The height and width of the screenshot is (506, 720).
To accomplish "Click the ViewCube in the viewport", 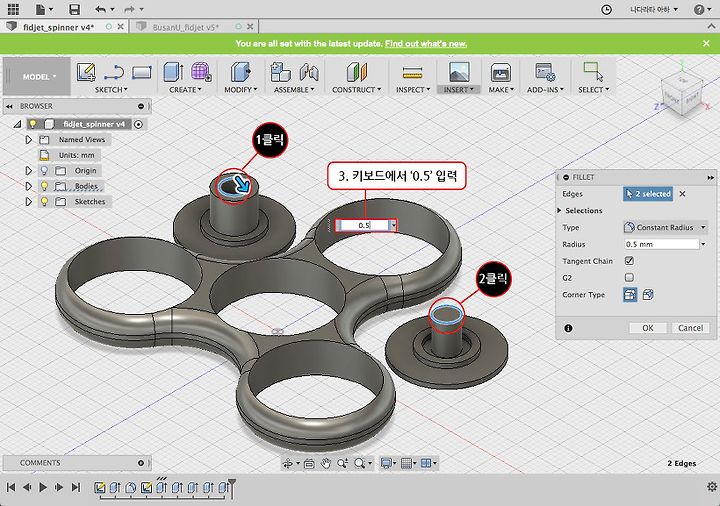I will click(681, 96).
